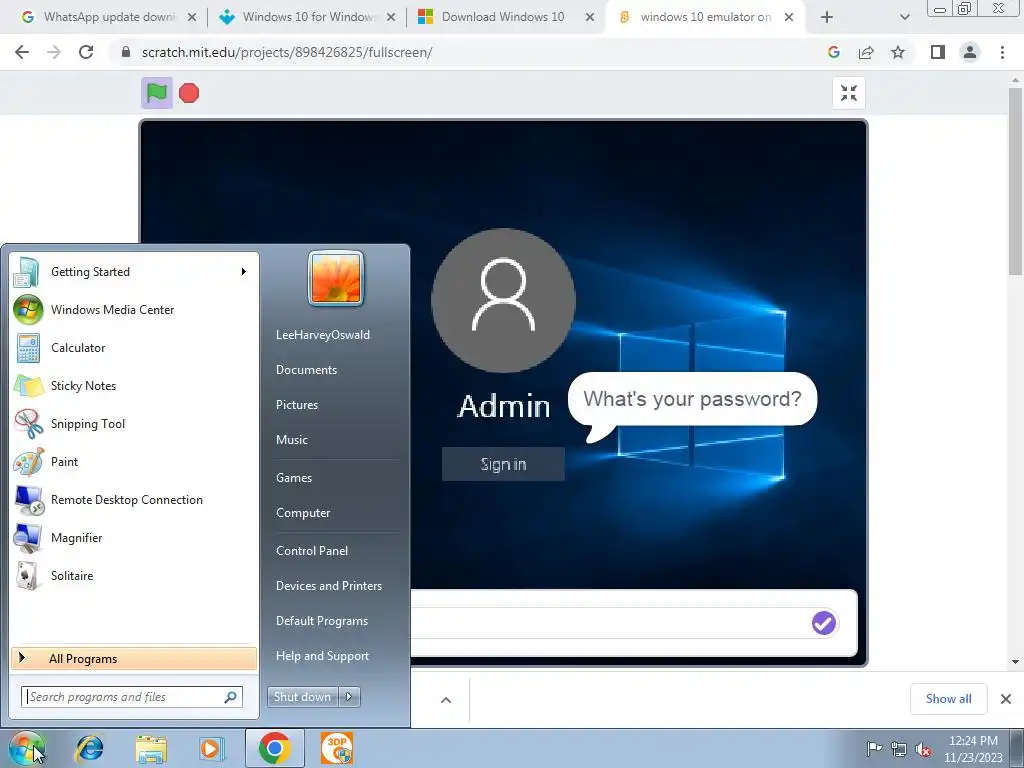Open Windows Explorer folder on taskbar

click(151, 748)
